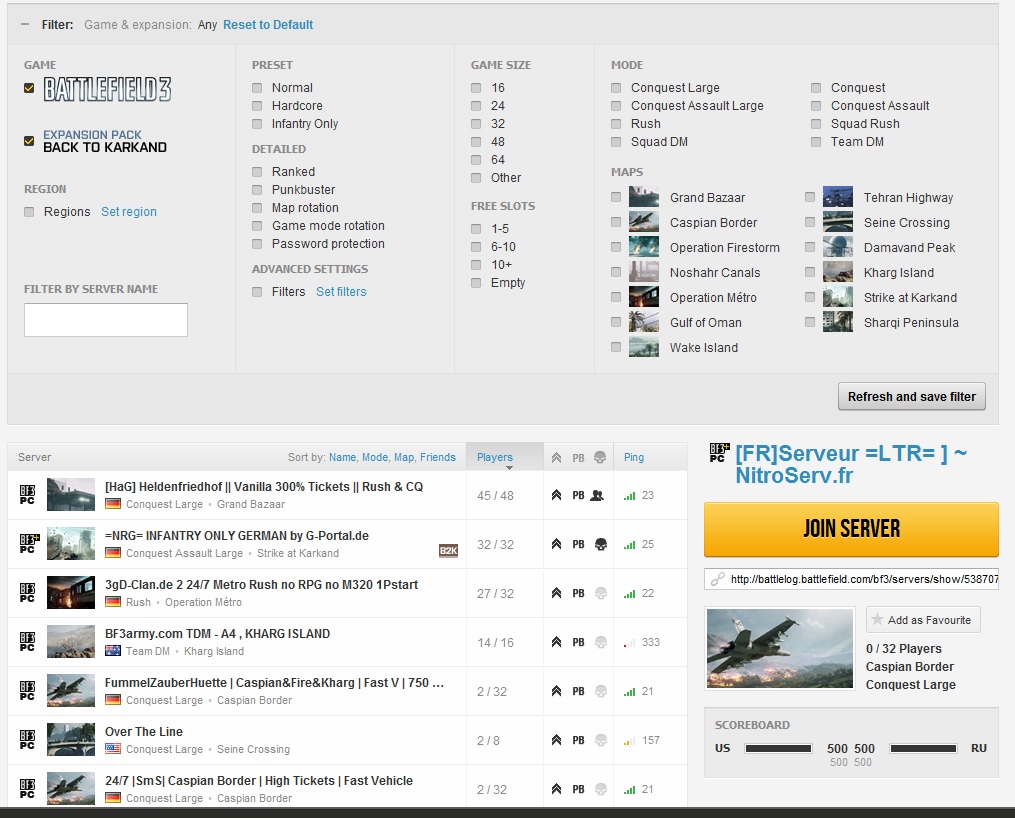Select Squad Rush mode
The image size is (1015, 818).
click(x=816, y=124)
